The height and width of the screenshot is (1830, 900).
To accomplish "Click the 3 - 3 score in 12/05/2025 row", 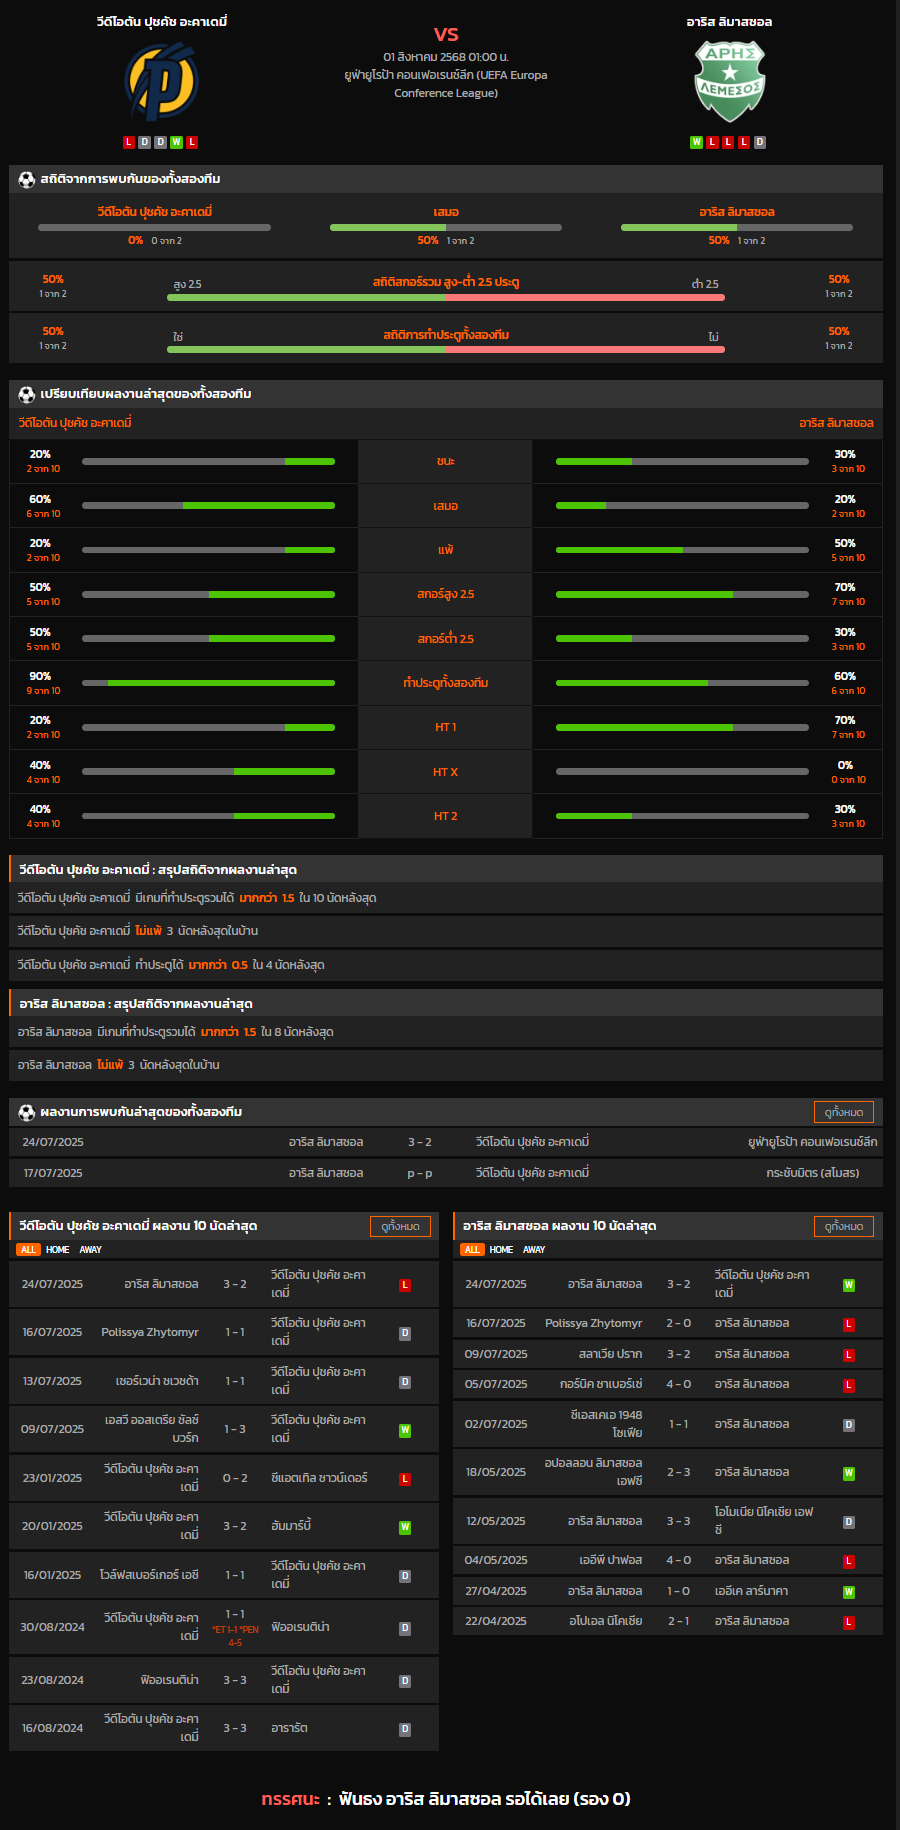I will (679, 1521).
